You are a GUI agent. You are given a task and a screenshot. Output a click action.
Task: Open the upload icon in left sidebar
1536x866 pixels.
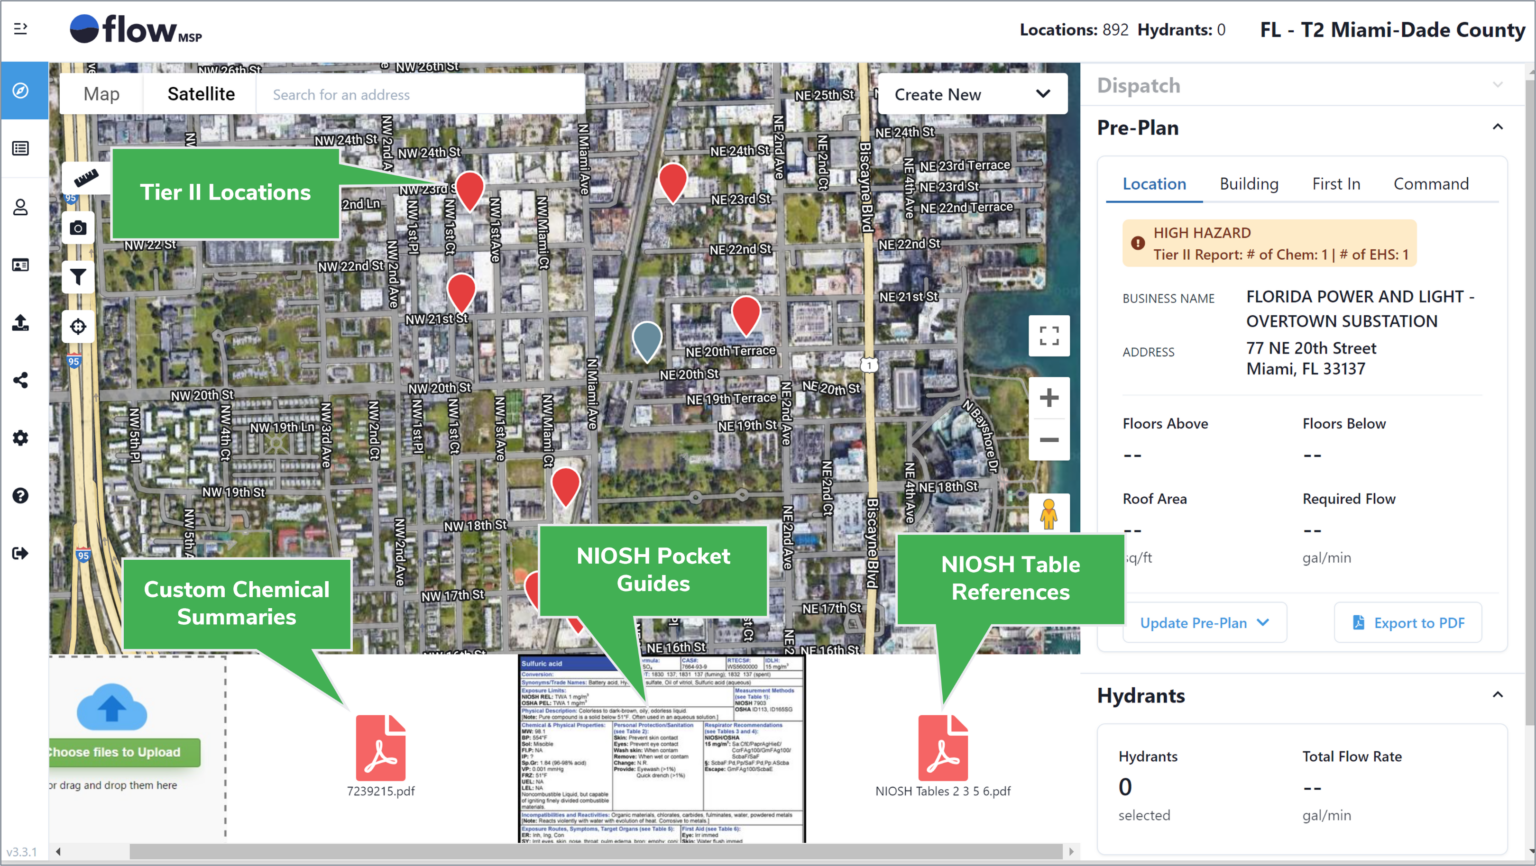tap(21, 322)
